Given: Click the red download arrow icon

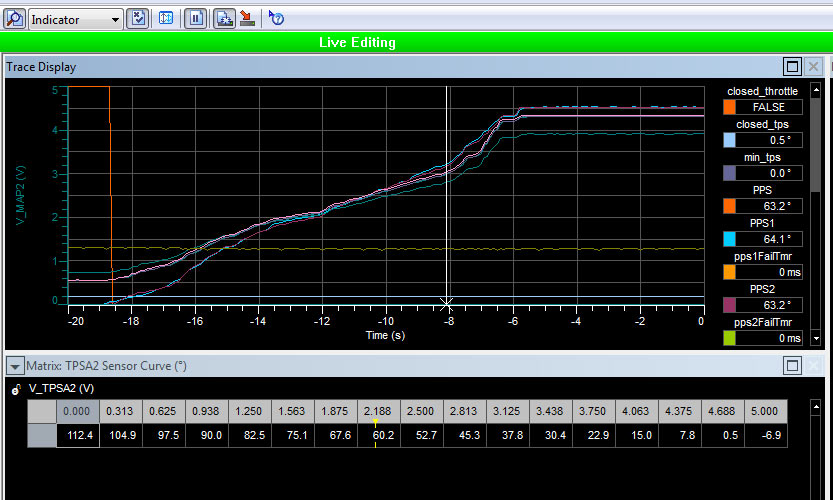Looking at the screenshot, I should point(248,19).
